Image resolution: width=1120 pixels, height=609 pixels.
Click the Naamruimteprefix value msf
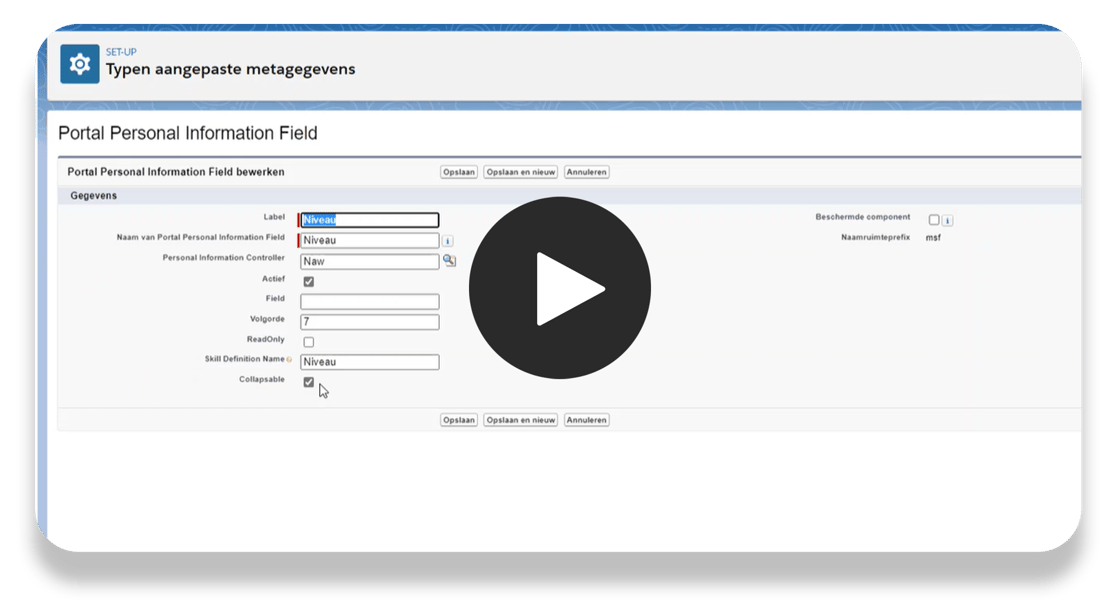pyautogui.click(x=933, y=238)
